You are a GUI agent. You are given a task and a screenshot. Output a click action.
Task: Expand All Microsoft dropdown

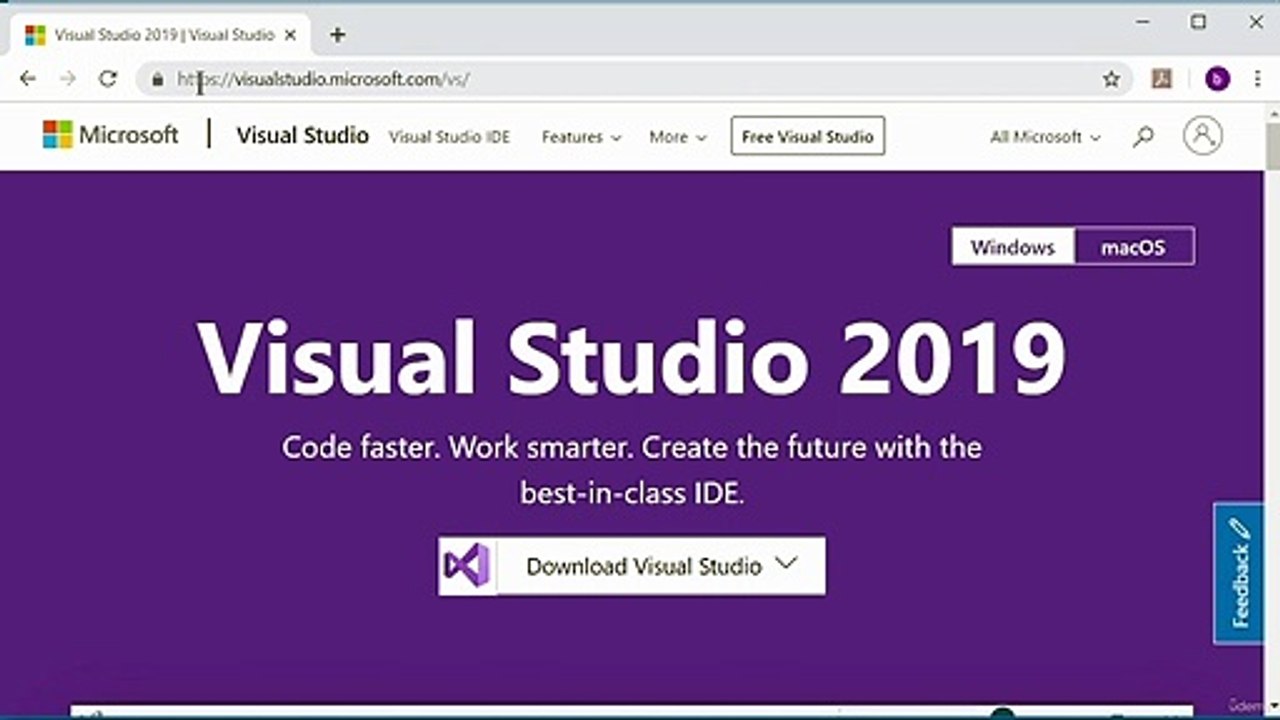coord(1045,137)
